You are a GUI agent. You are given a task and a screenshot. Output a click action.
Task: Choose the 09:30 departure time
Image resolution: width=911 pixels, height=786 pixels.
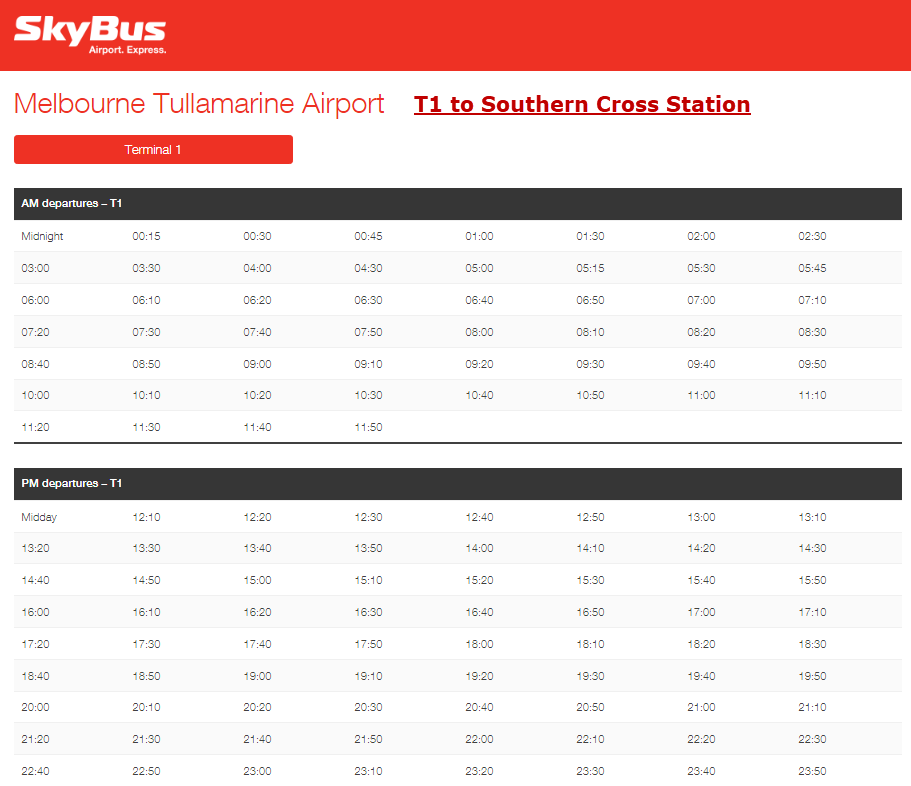(x=590, y=364)
